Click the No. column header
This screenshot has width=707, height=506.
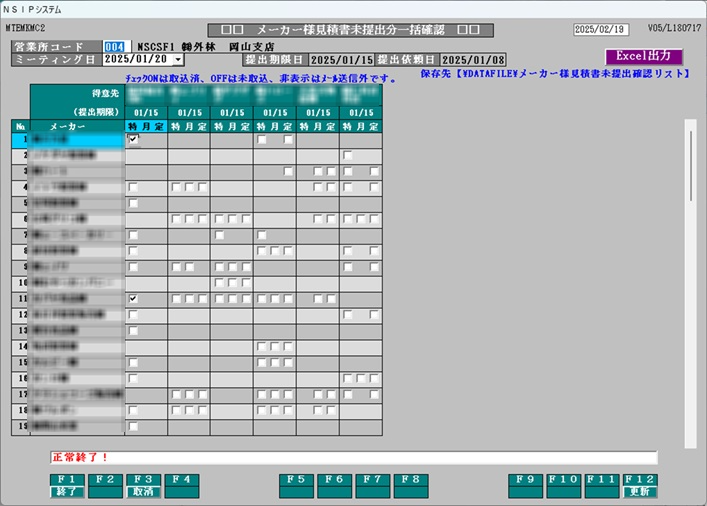(x=21, y=127)
